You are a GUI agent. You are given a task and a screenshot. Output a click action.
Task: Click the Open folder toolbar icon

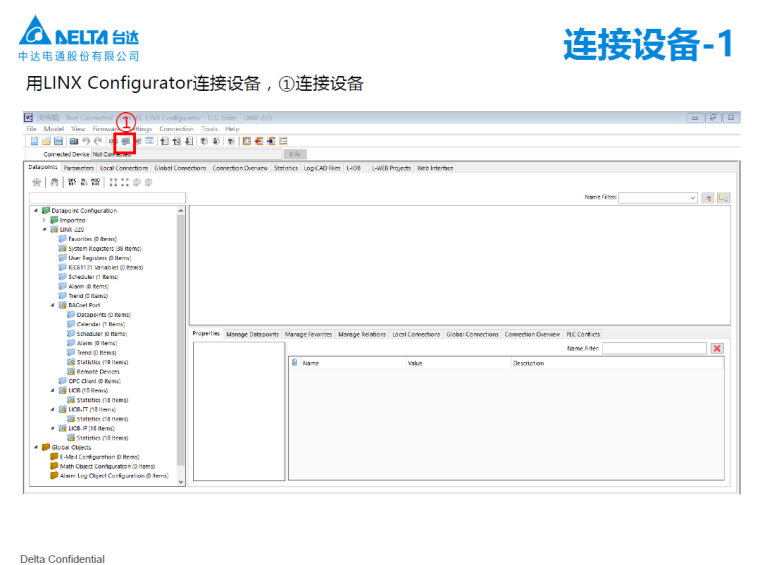tap(45, 141)
